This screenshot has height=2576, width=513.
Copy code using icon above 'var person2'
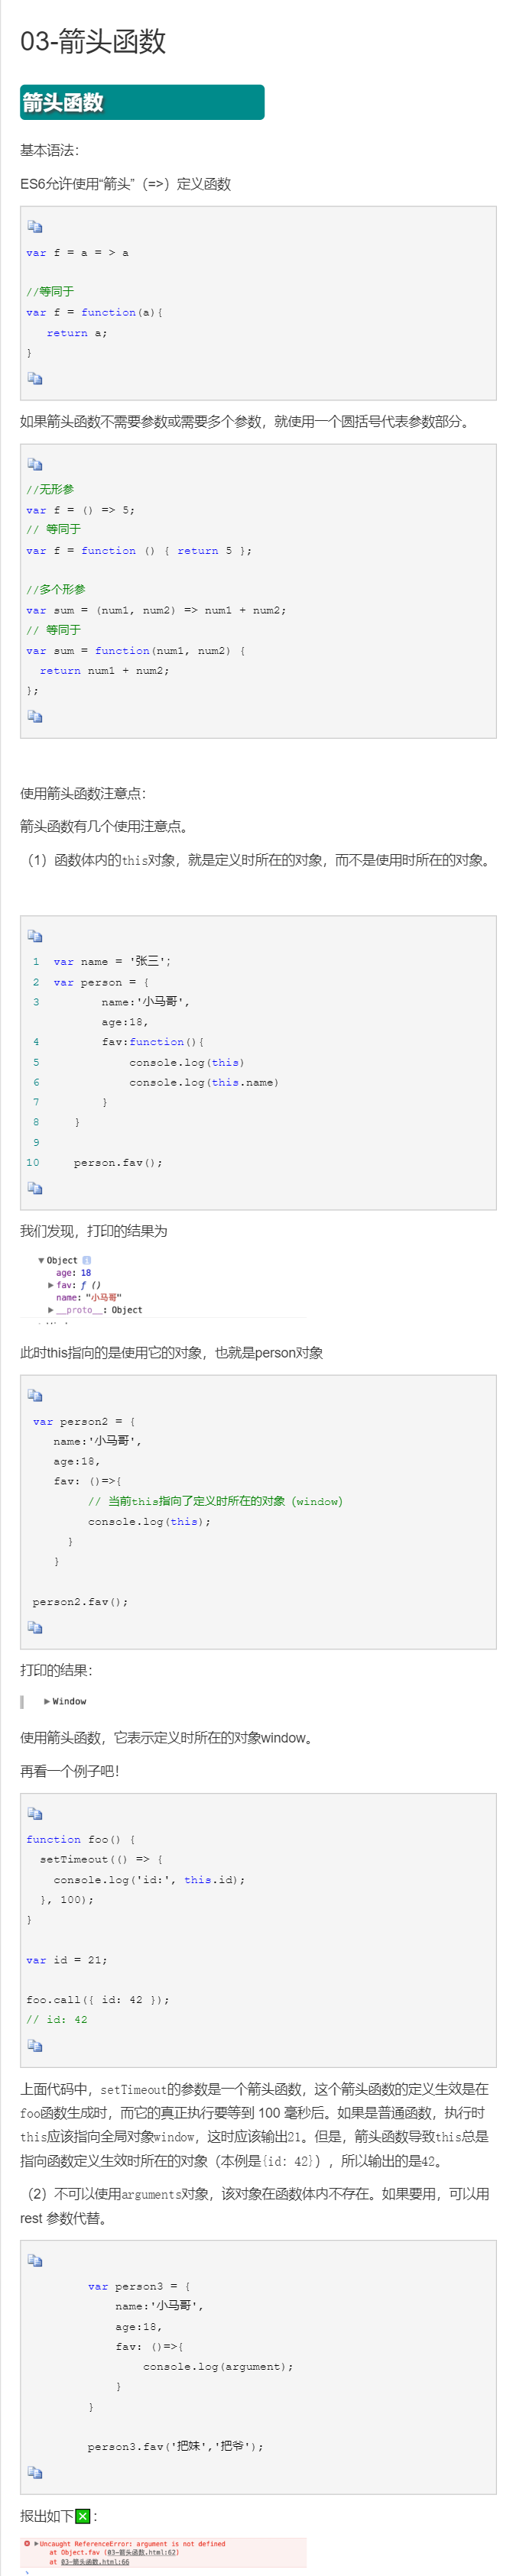[35, 1395]
